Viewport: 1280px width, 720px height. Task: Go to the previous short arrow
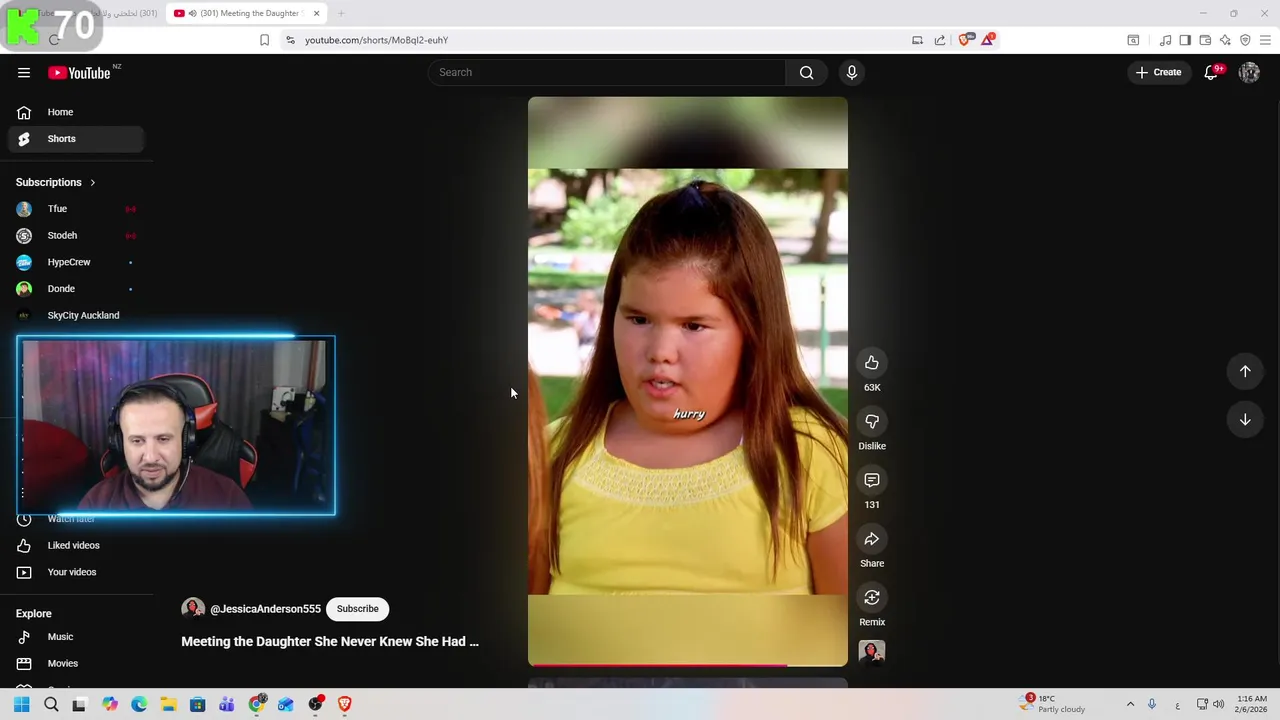coord(1245,371)
